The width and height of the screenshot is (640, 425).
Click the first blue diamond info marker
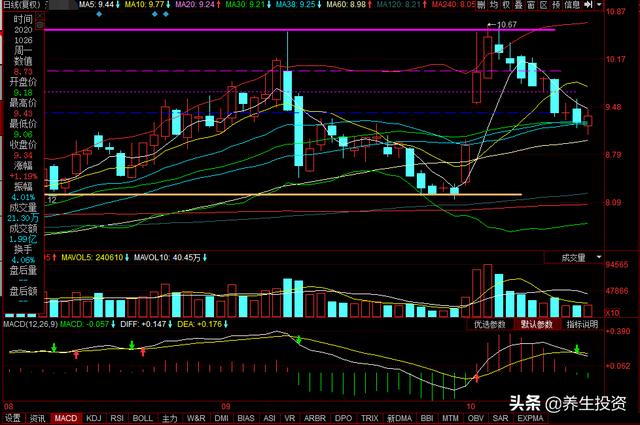(99, 14)
